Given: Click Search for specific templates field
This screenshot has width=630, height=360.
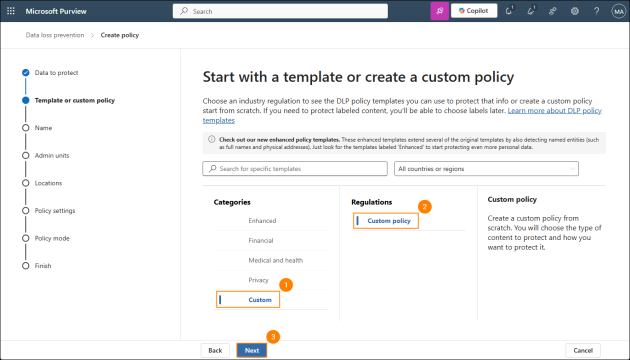Looking at the screenshot, I should [x=295, y=169].
